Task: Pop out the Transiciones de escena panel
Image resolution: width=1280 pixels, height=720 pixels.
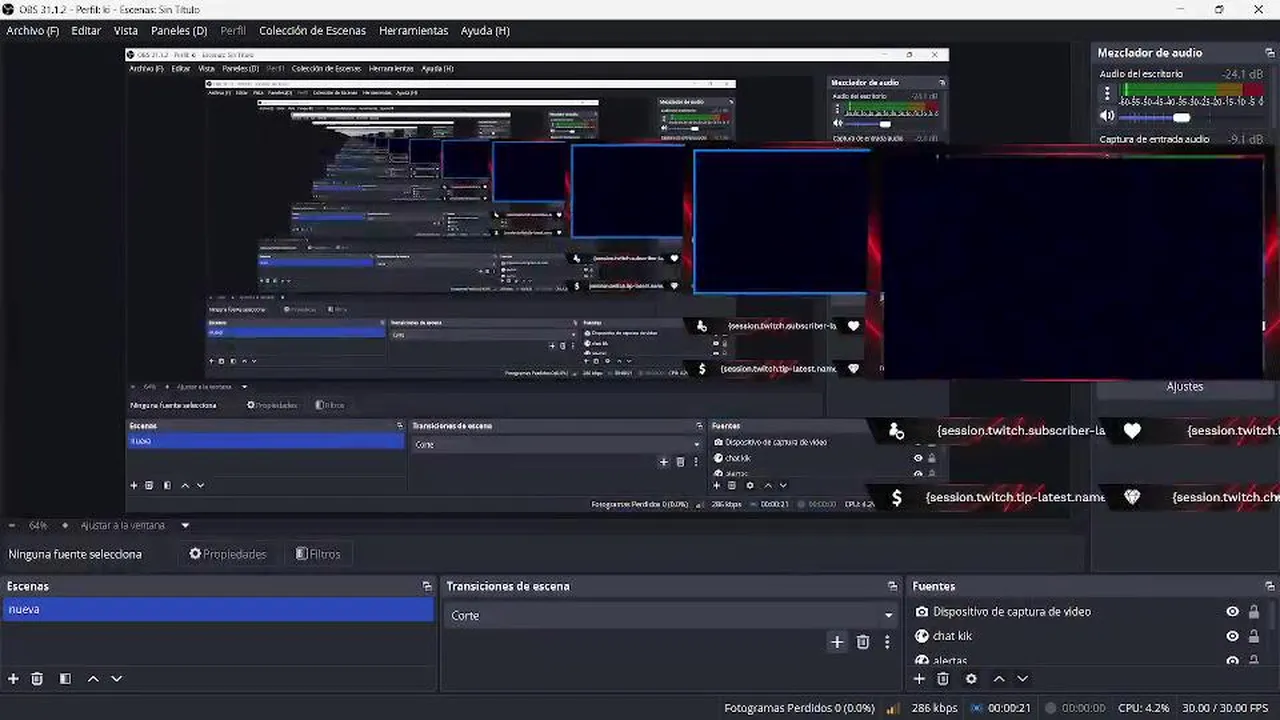Action: (x=893, y=587)
